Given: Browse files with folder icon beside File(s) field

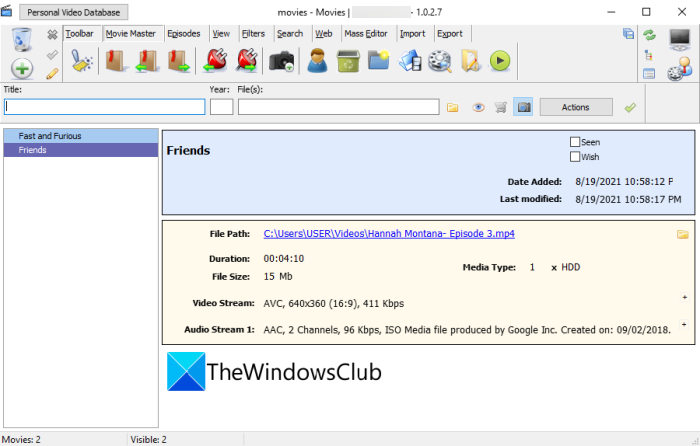Looking at the screenshot, I should (453, 108).
